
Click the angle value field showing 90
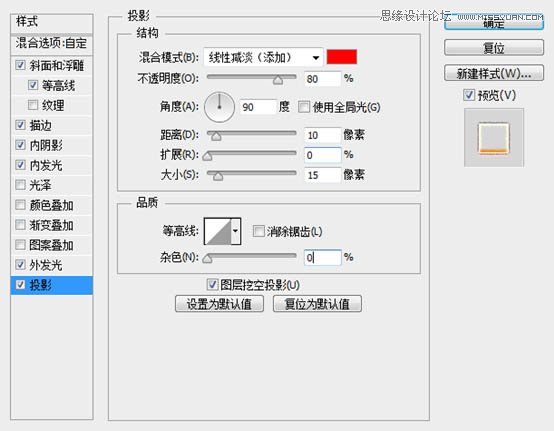coord(258,107)
